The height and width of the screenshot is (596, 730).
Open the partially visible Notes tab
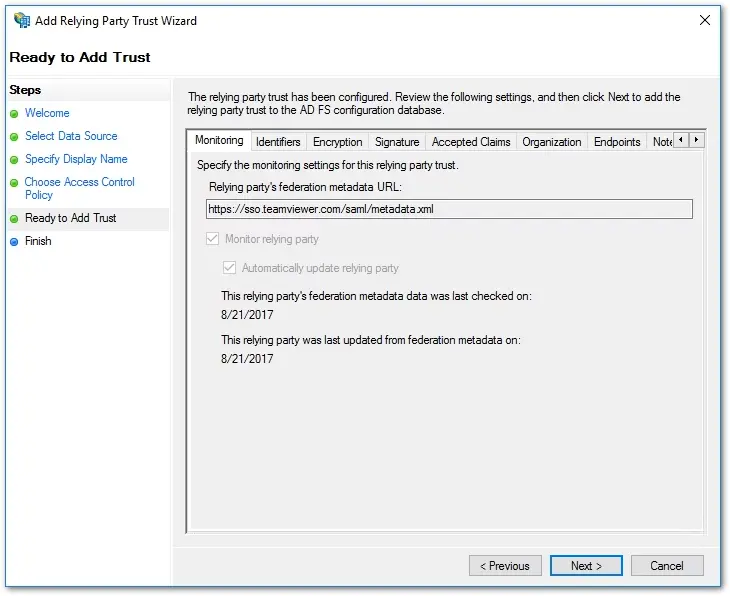click(x=661, y=142)
